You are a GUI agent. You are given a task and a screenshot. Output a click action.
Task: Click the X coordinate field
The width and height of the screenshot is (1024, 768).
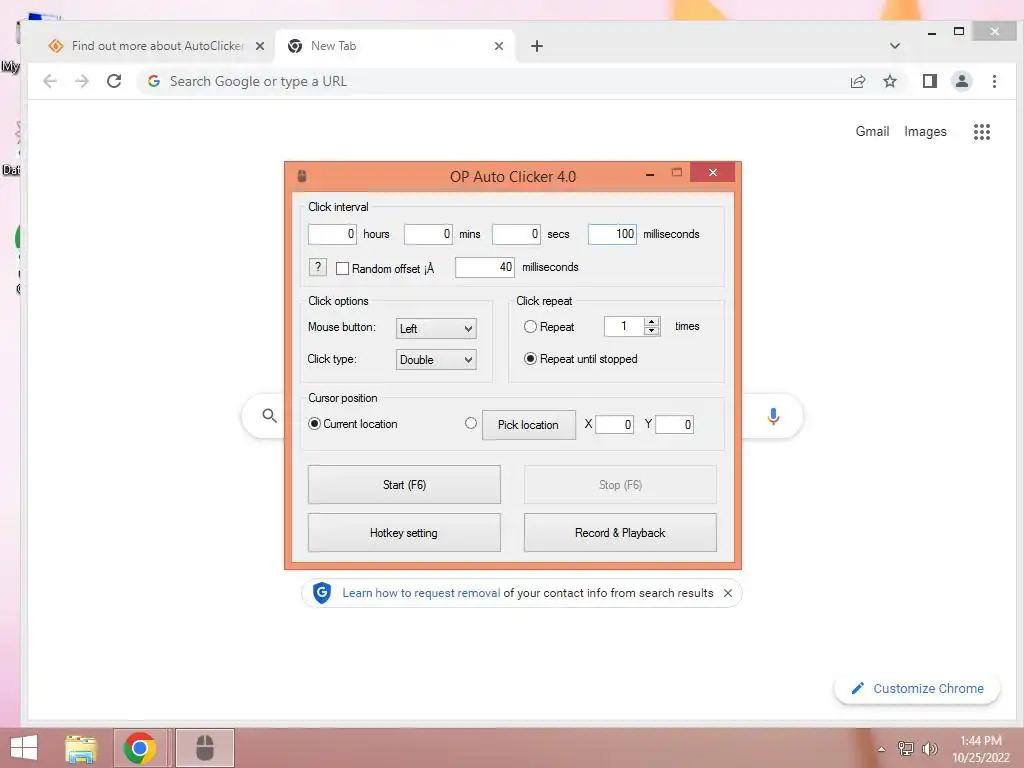(614, 424)
